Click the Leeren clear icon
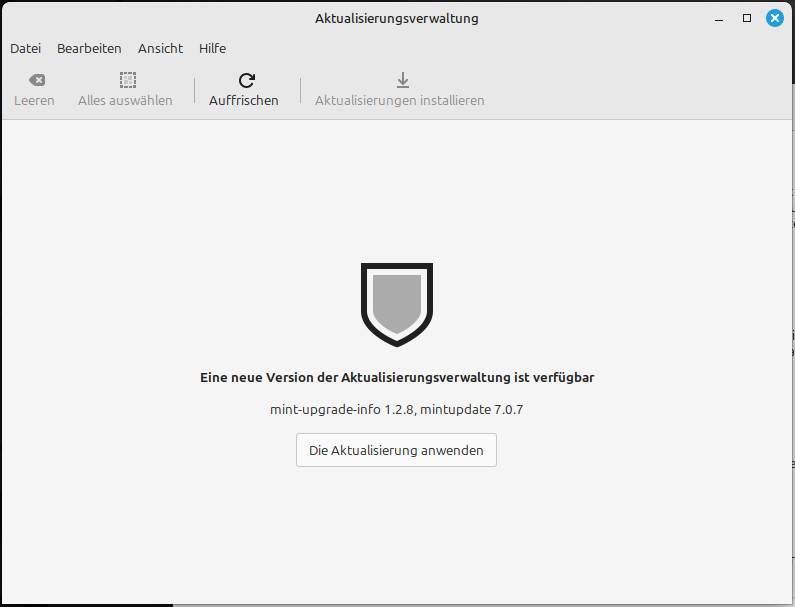Screen dimensions: 795x607 click(x=37, y=80)
